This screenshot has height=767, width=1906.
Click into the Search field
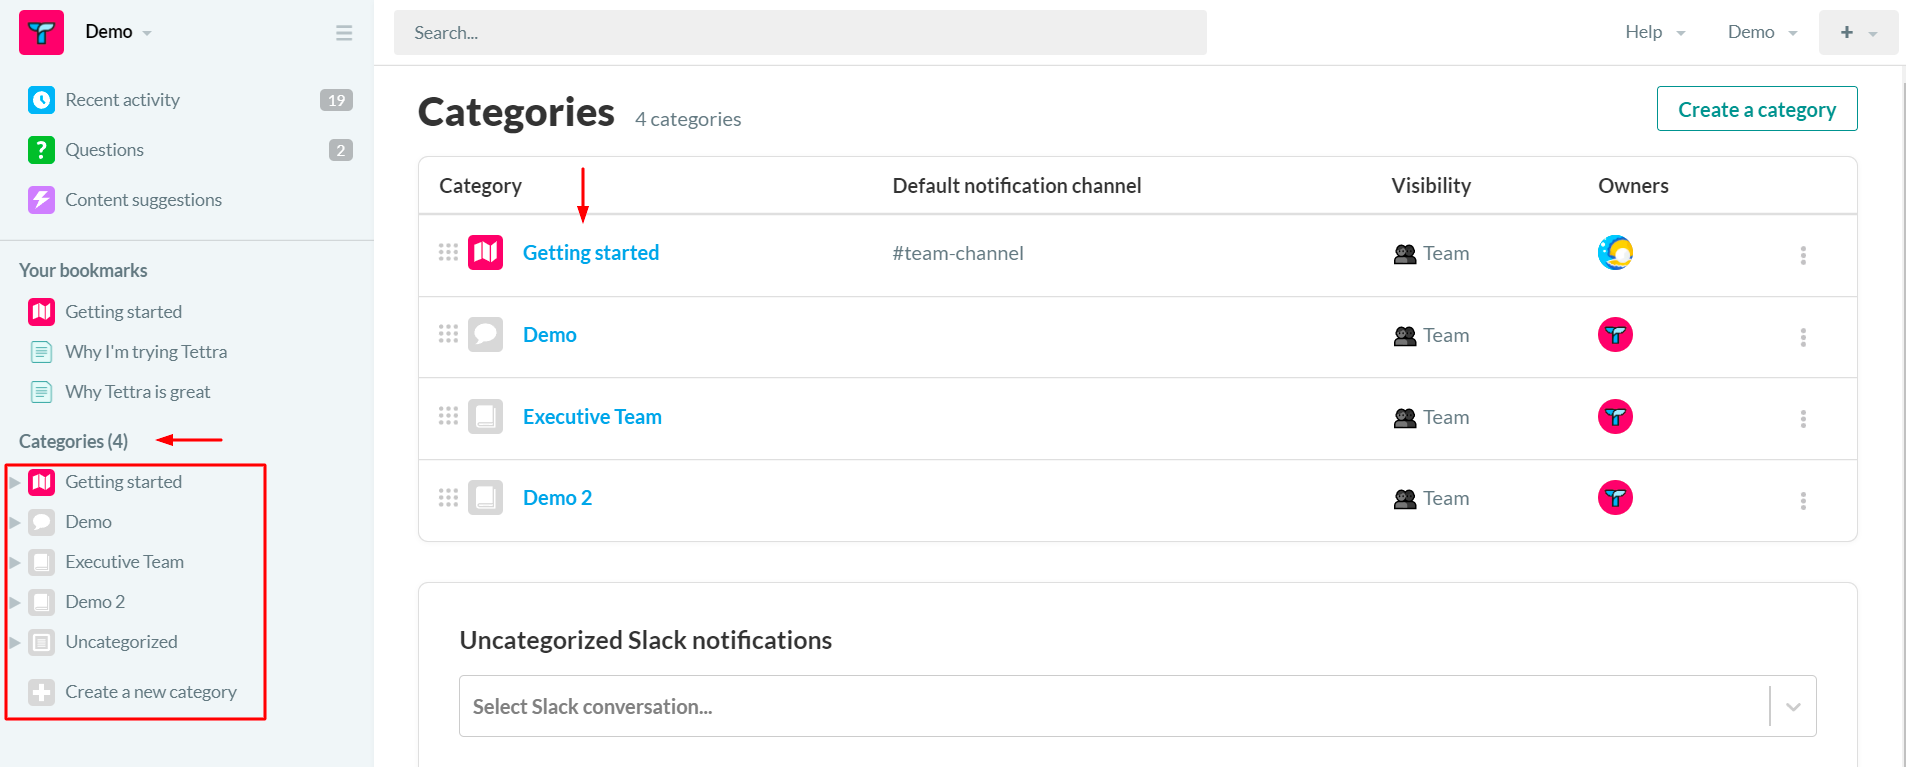pyautogui.click(x=800, y=33)
